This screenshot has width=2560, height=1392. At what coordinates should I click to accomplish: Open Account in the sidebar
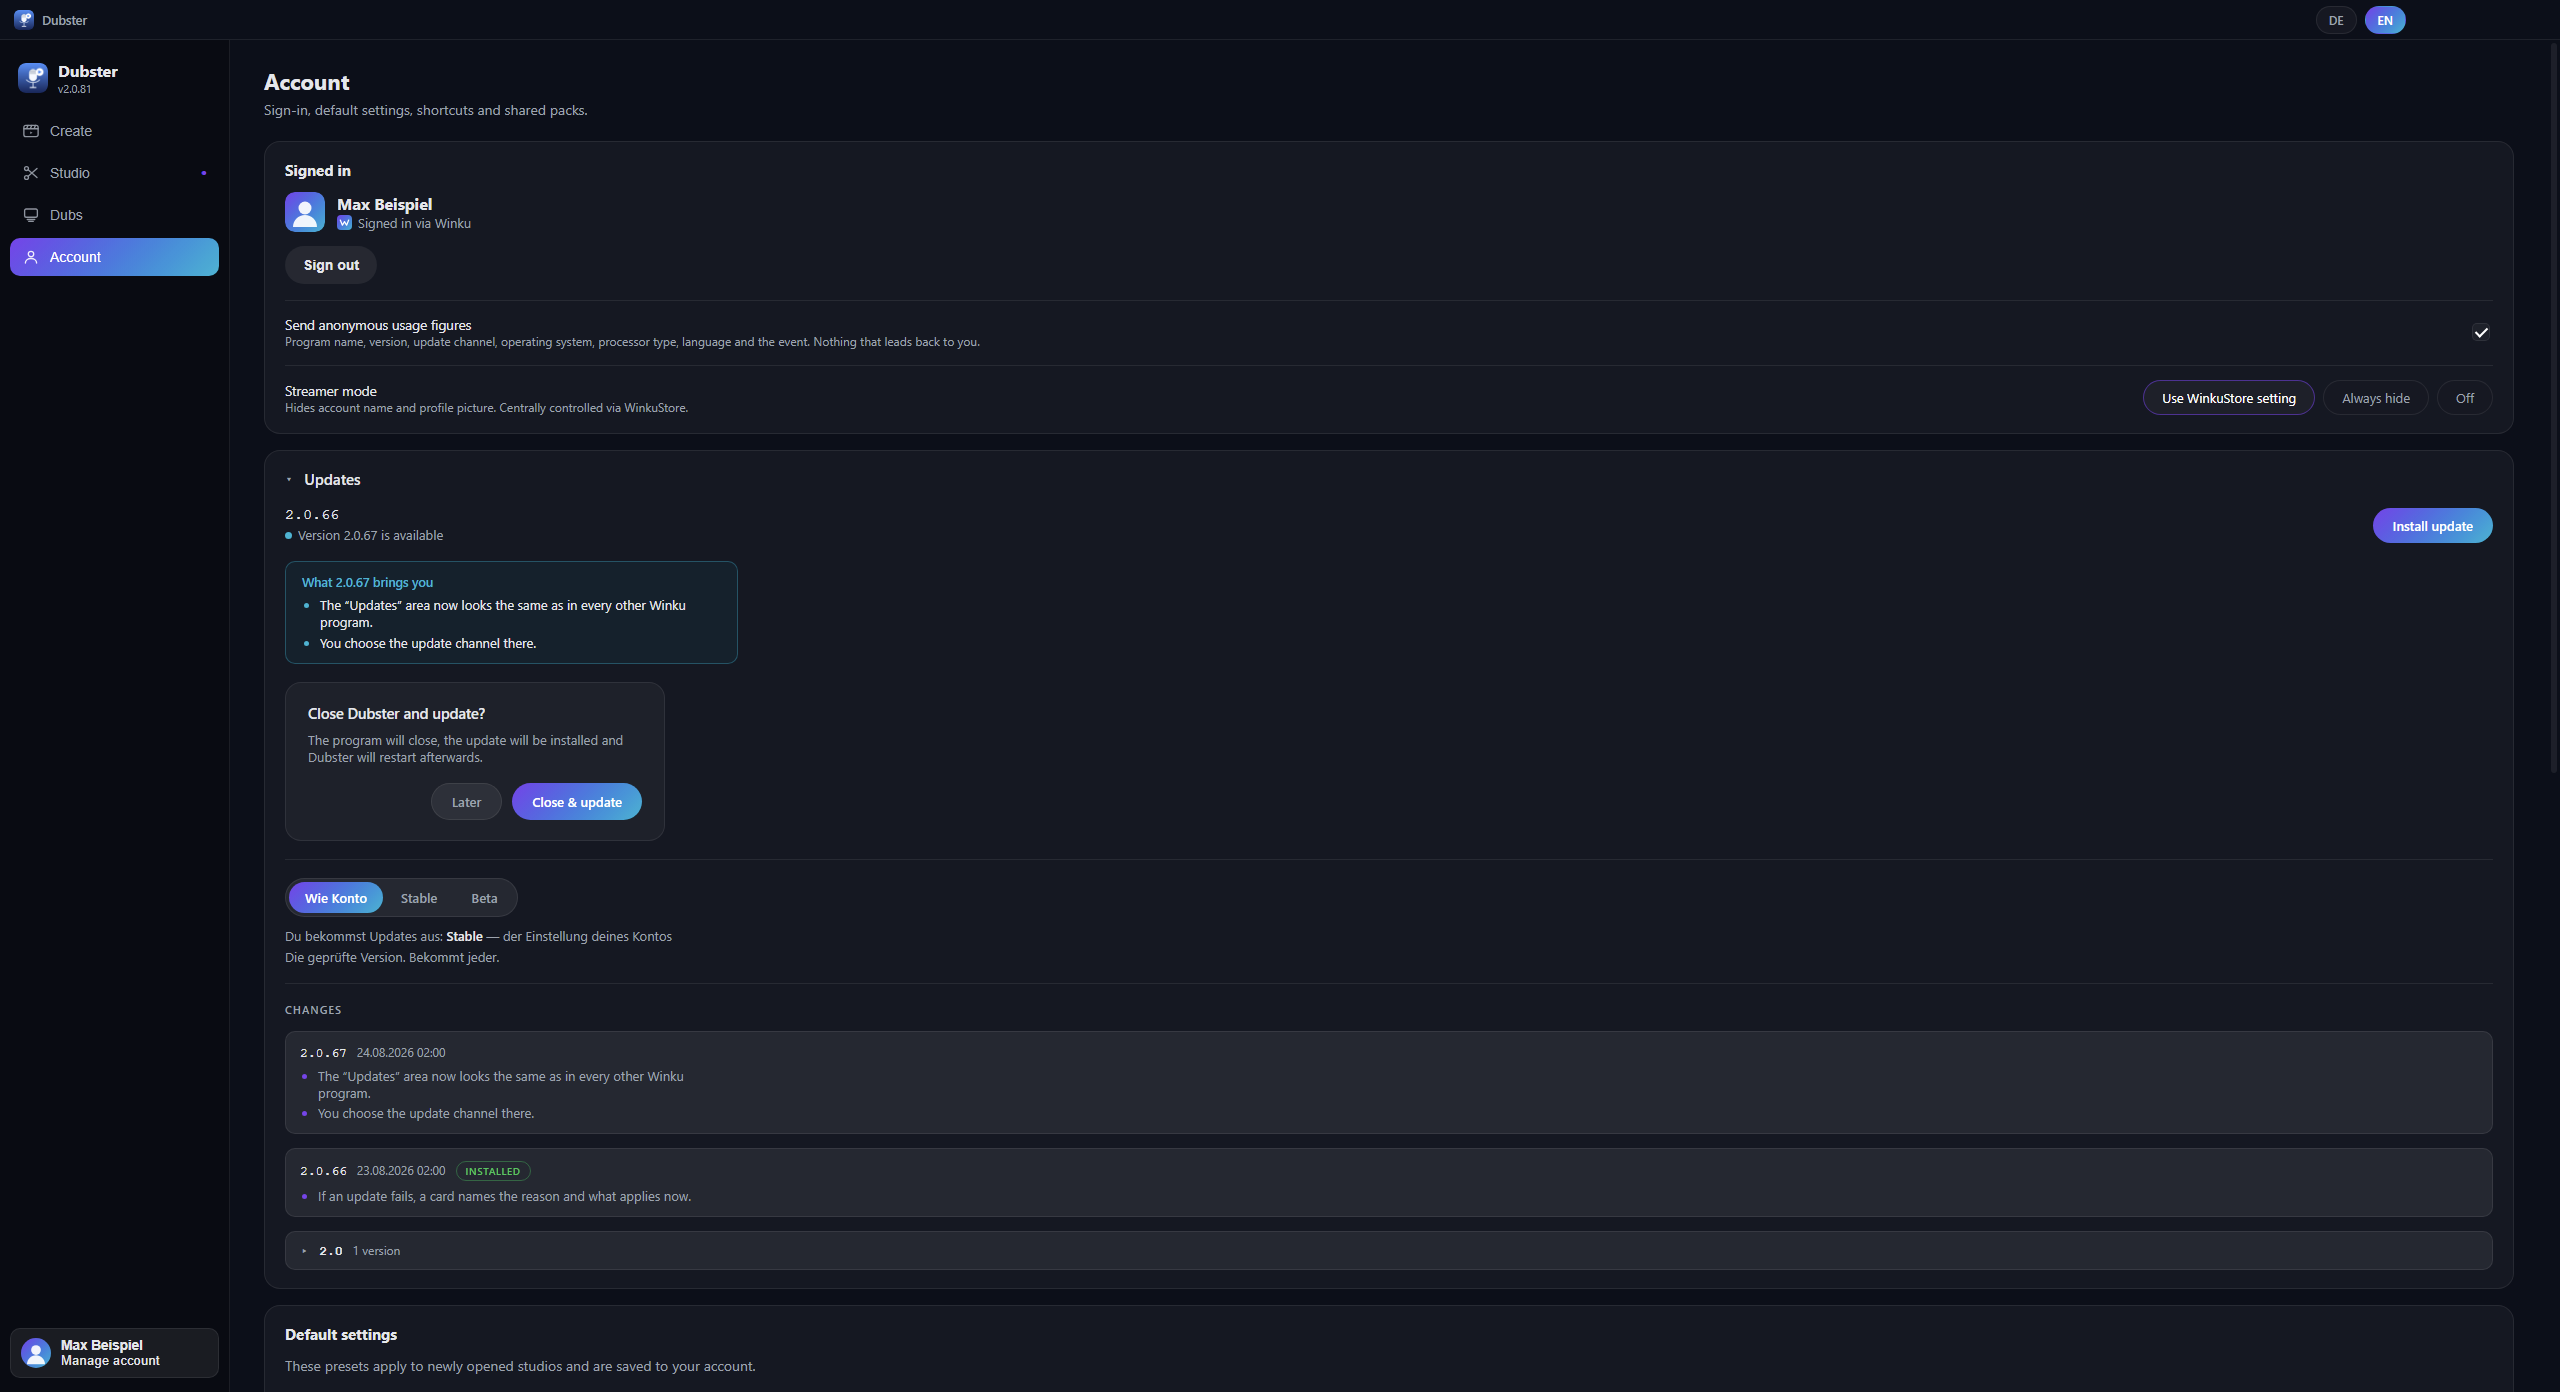click(x=114, y=257)
